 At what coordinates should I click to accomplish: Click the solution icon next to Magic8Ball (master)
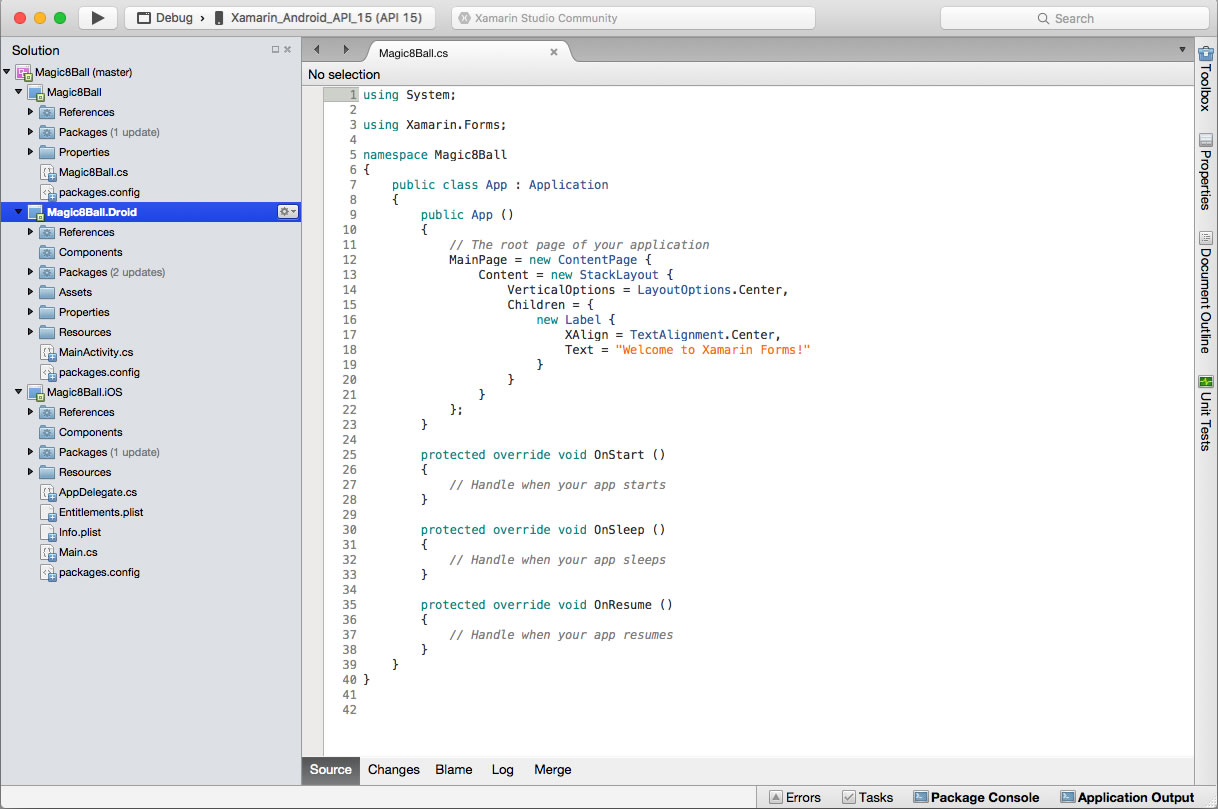(x=24, y=72)
